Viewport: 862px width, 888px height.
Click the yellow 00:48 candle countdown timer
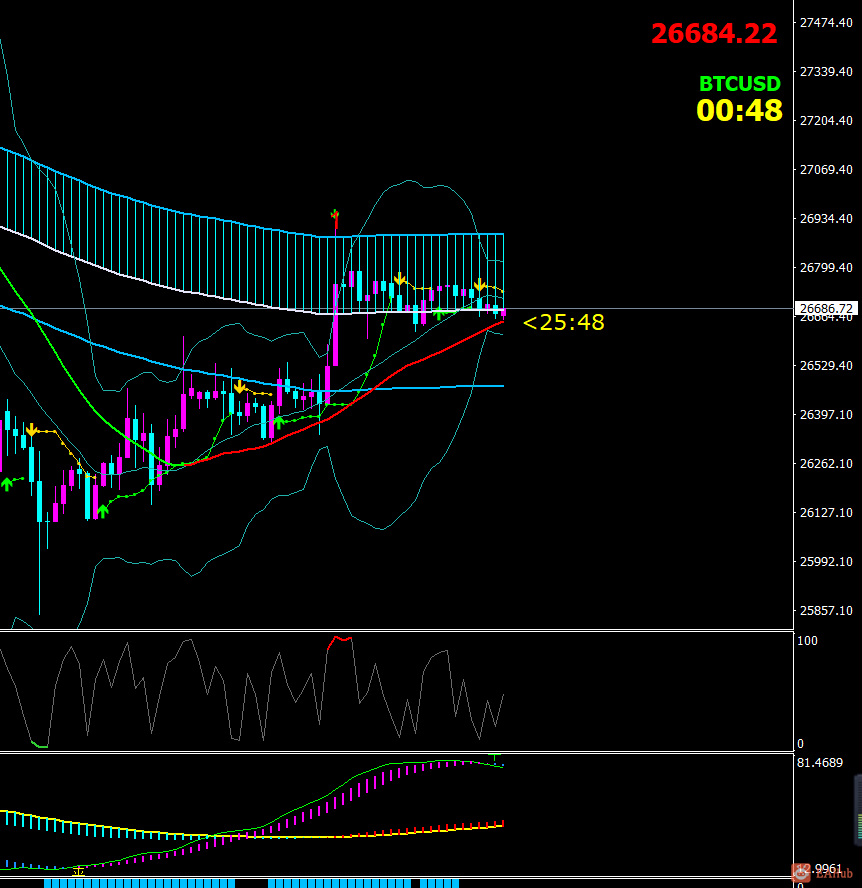[739, 110]
